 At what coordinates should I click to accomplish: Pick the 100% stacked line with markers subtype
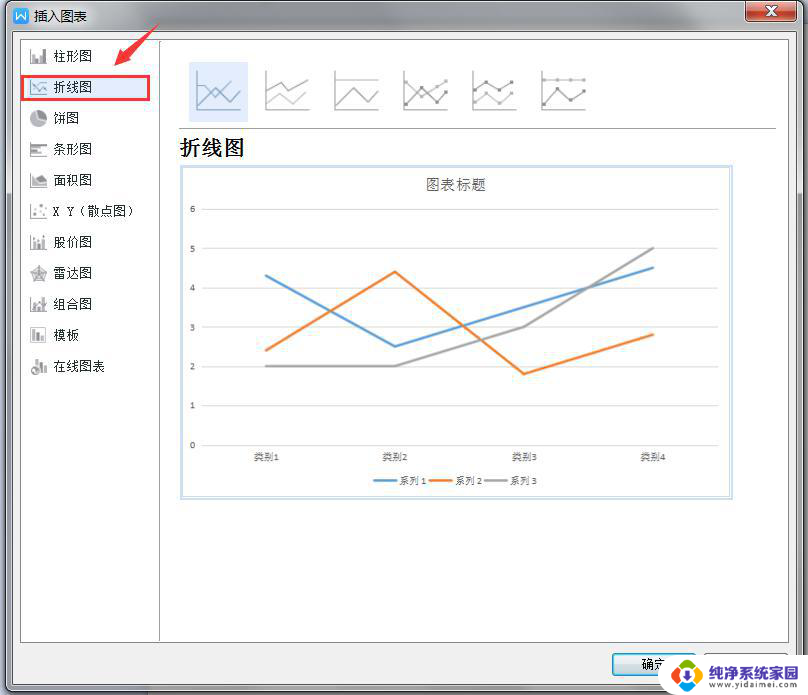tap(563, 92)
